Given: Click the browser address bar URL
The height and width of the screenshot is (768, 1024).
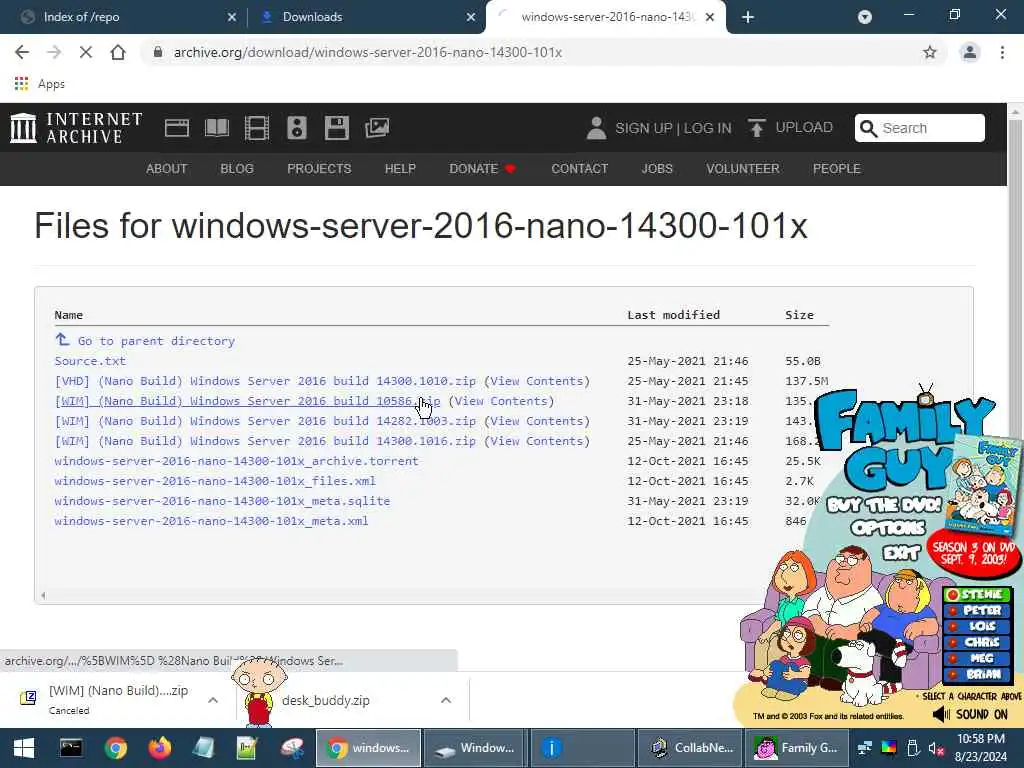Looking at the screenshot, I should point(368,52).
